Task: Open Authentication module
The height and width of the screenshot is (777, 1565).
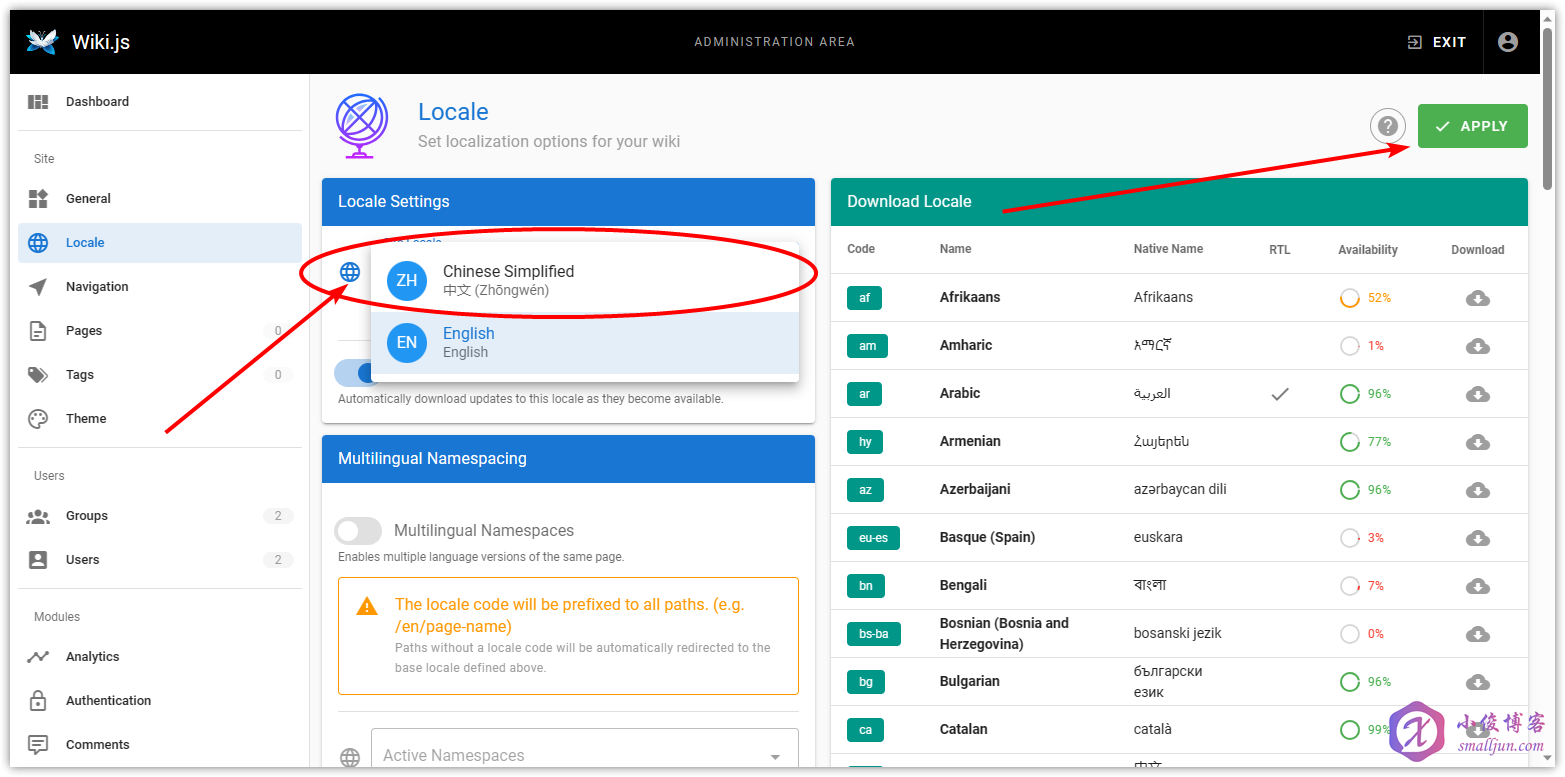Action: click(x=160, y=701)
